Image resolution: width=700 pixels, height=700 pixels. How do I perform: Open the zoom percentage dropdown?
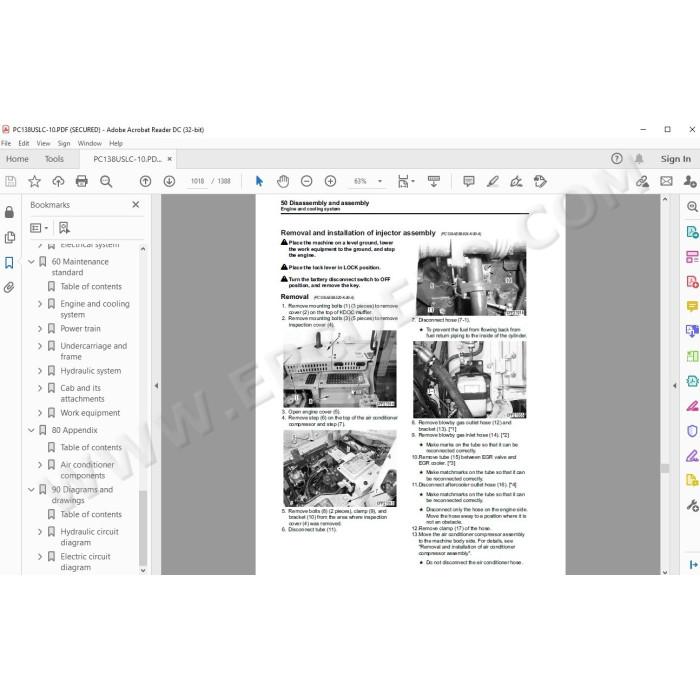pos(380,181)
